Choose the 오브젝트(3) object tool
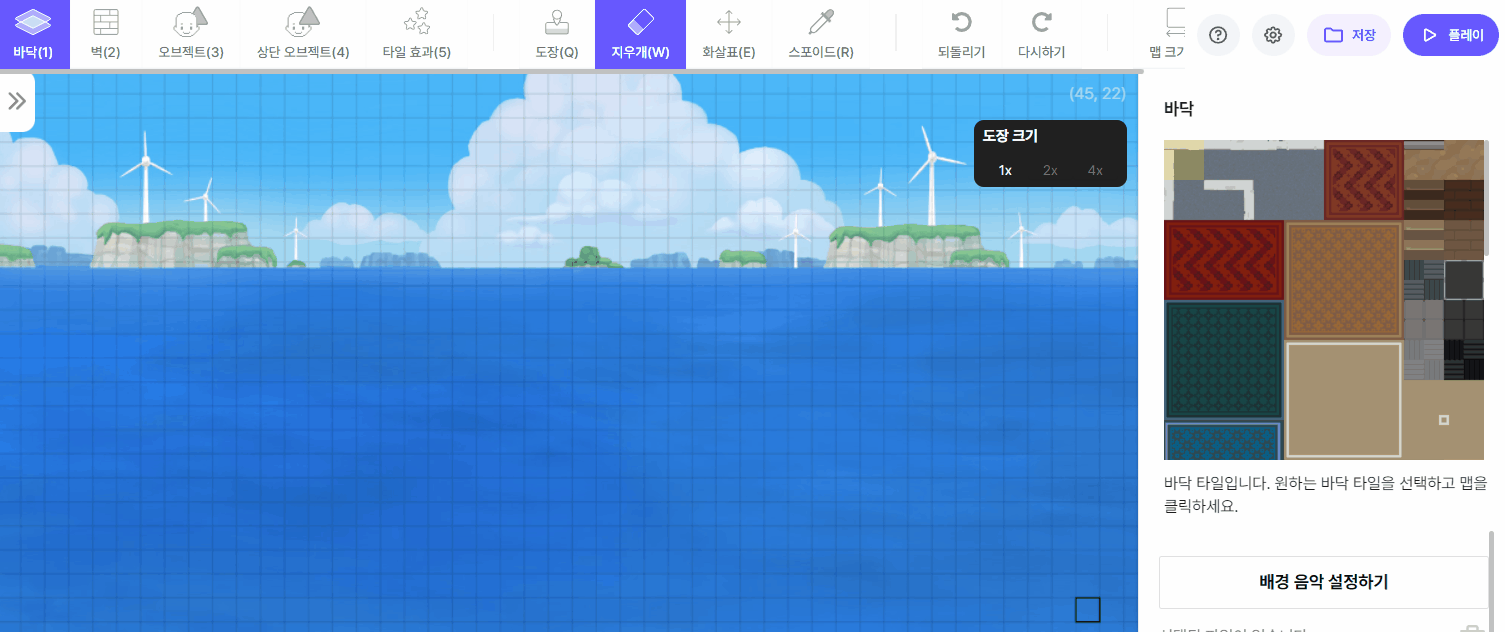Screen dimensions: 1505x632 191,35
